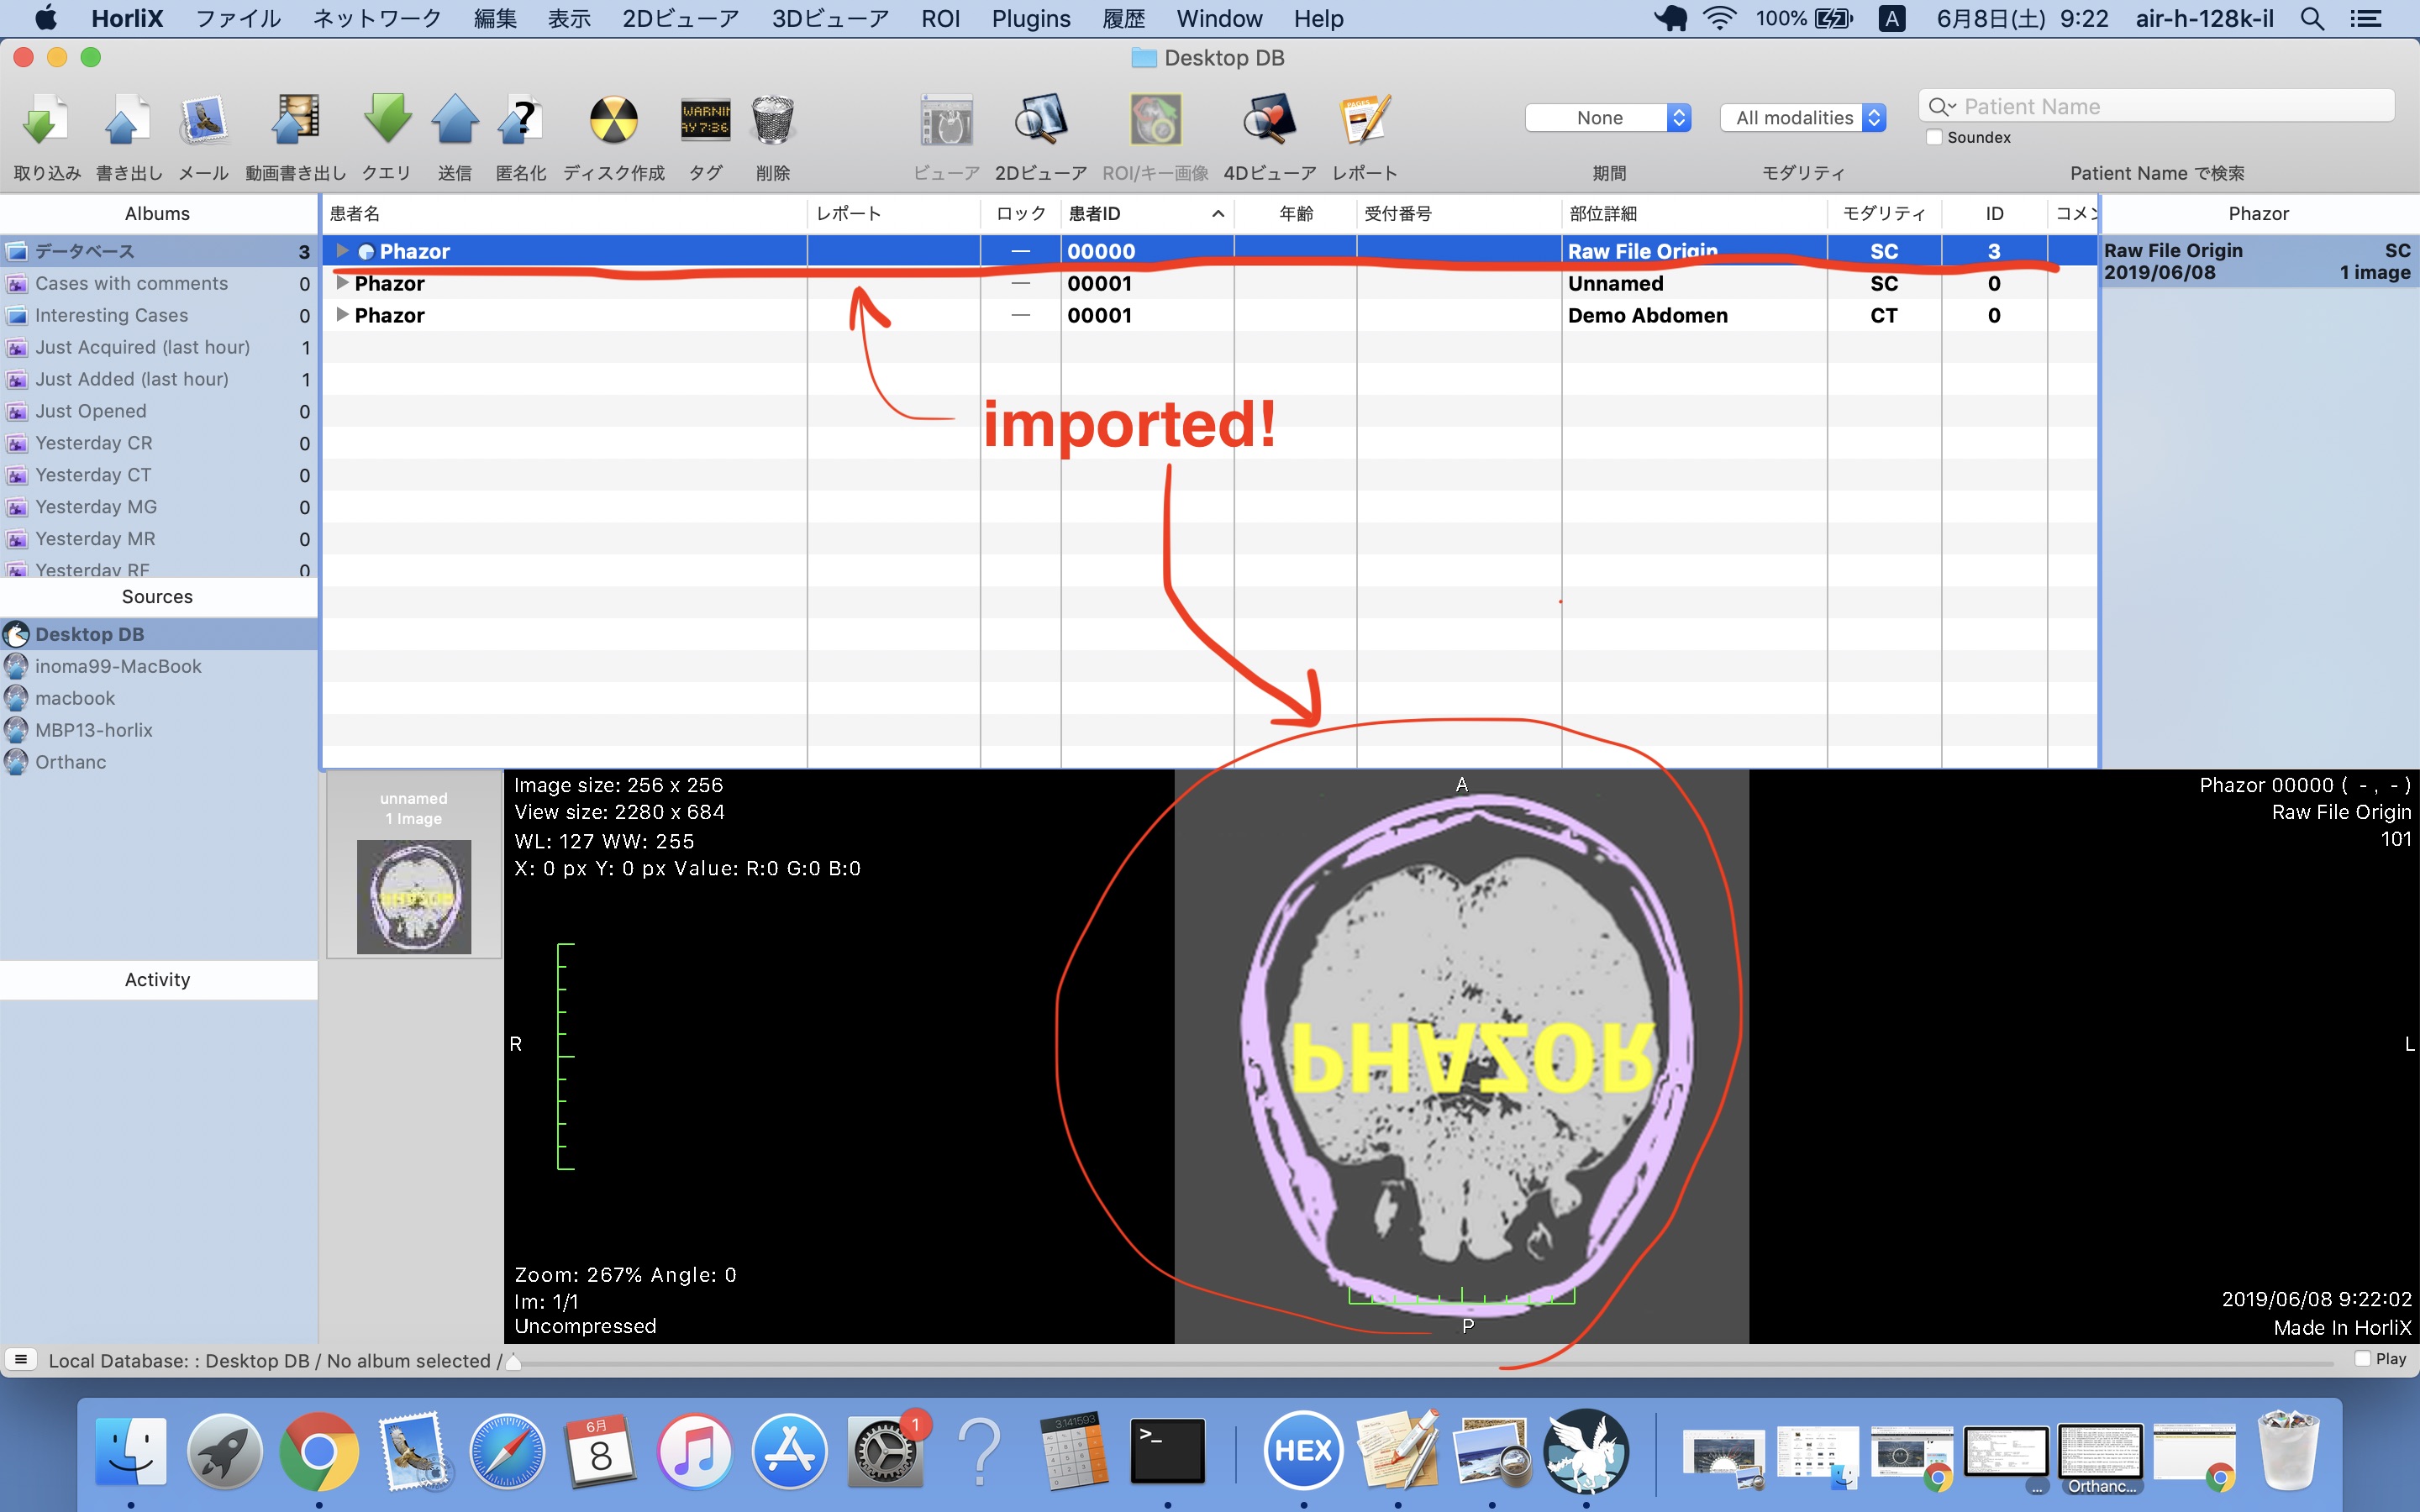Image resolution: width=2420 pixels, height=1512 pixels.
Task: Open the 4Dビューア toolbar icon
Action: pyautogui.click(x=1270, y=122)
